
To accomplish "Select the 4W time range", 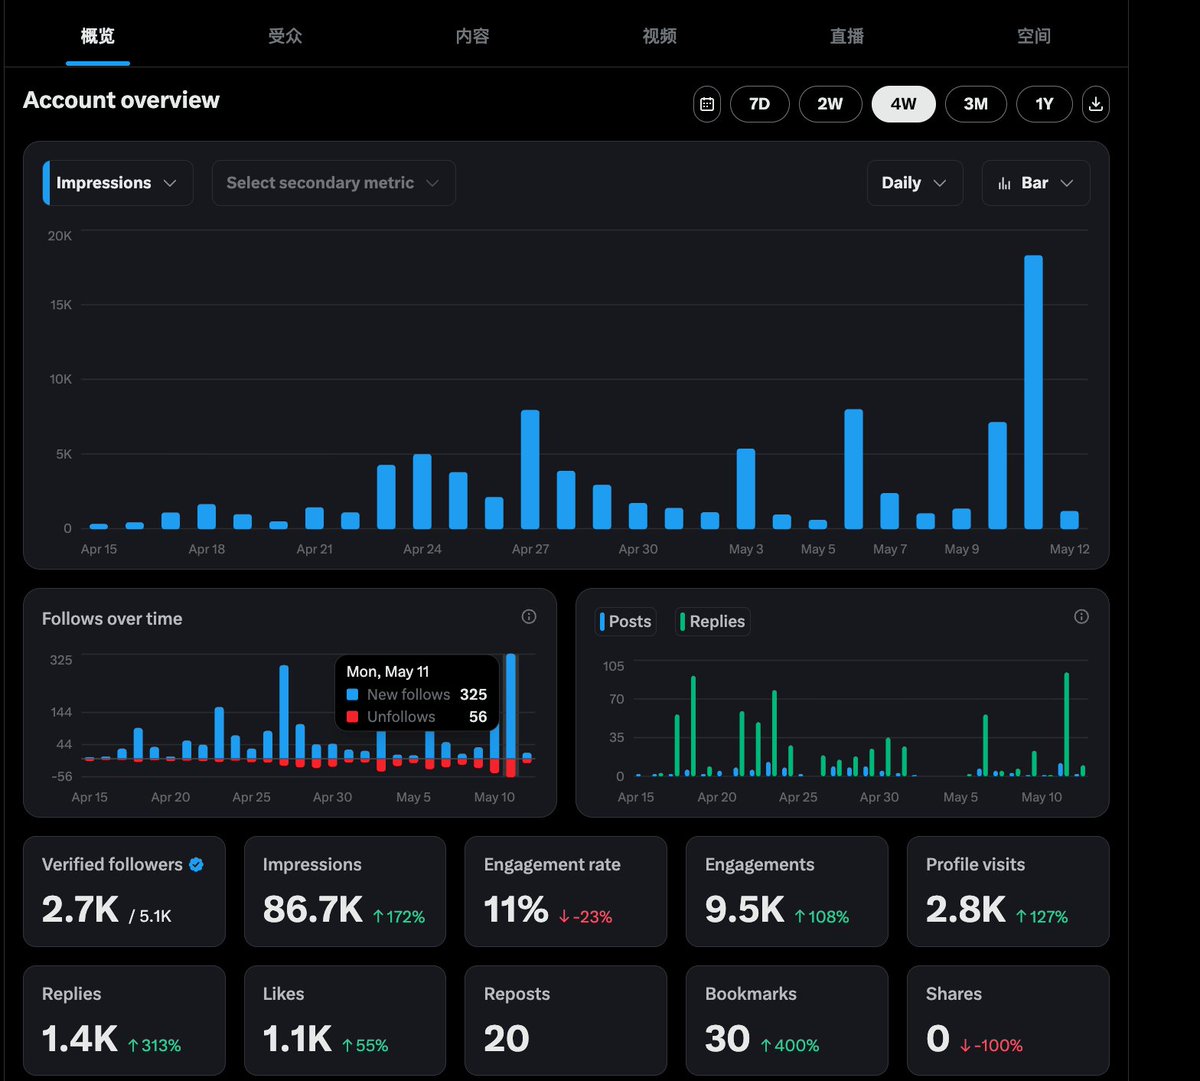I will pos(904,104).
